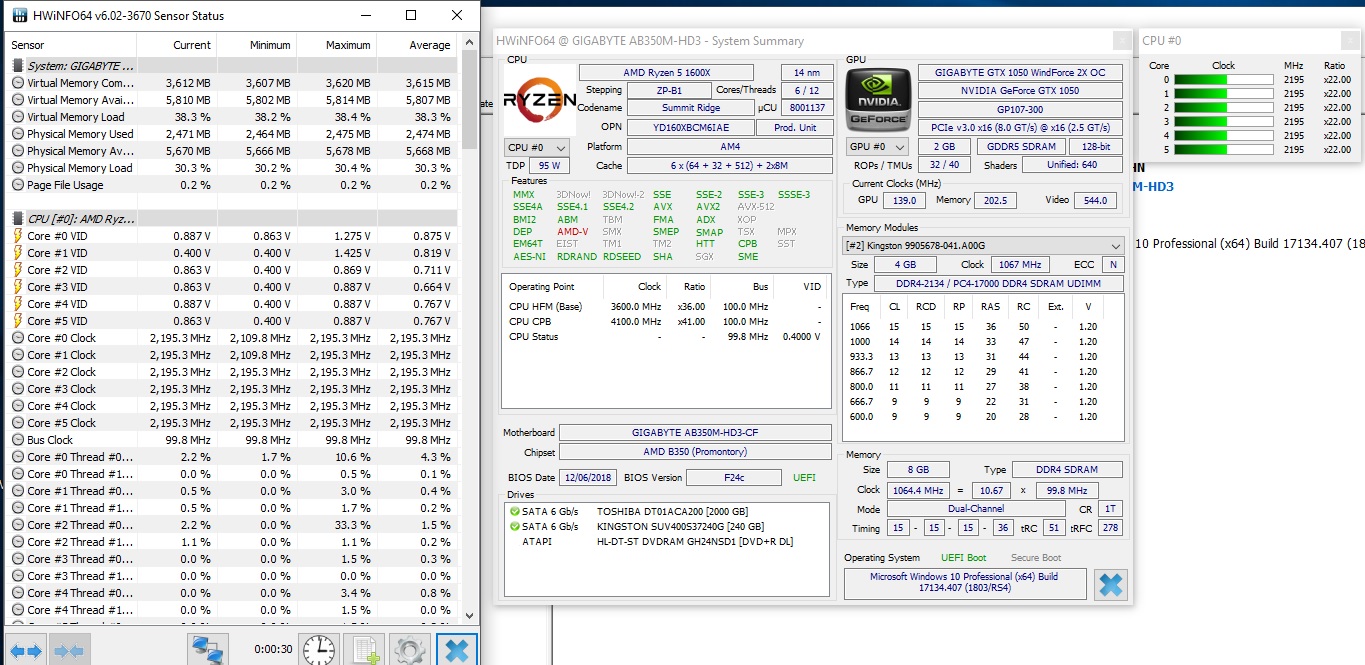Click the Current column header
Viewport: 1365px width, 665px height.
[177, 45]
